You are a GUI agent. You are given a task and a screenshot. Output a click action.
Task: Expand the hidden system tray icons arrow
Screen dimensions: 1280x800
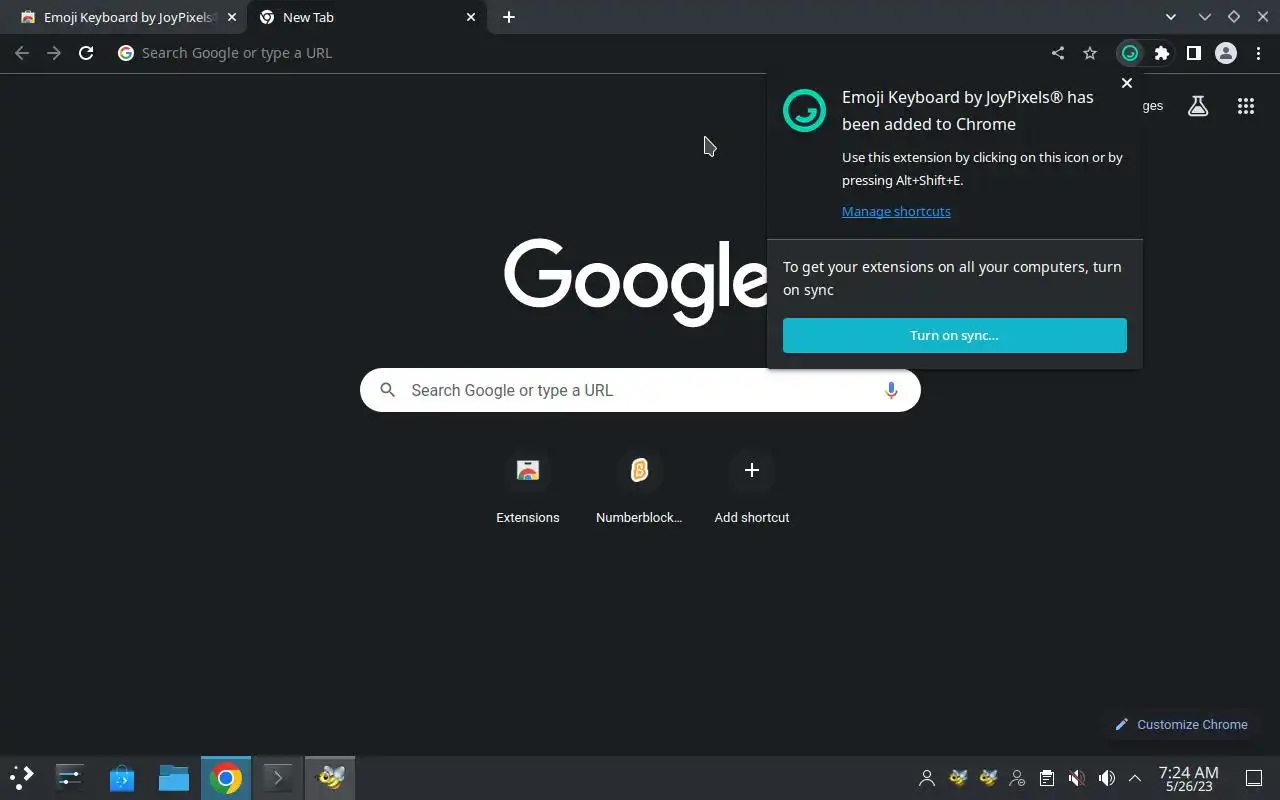point(1135,778)
